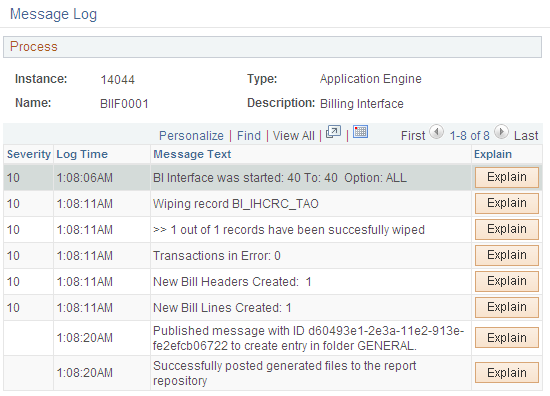Screen dimensions: 550x396
Task: Select the Message Log page title
Action: click(53, 14)
